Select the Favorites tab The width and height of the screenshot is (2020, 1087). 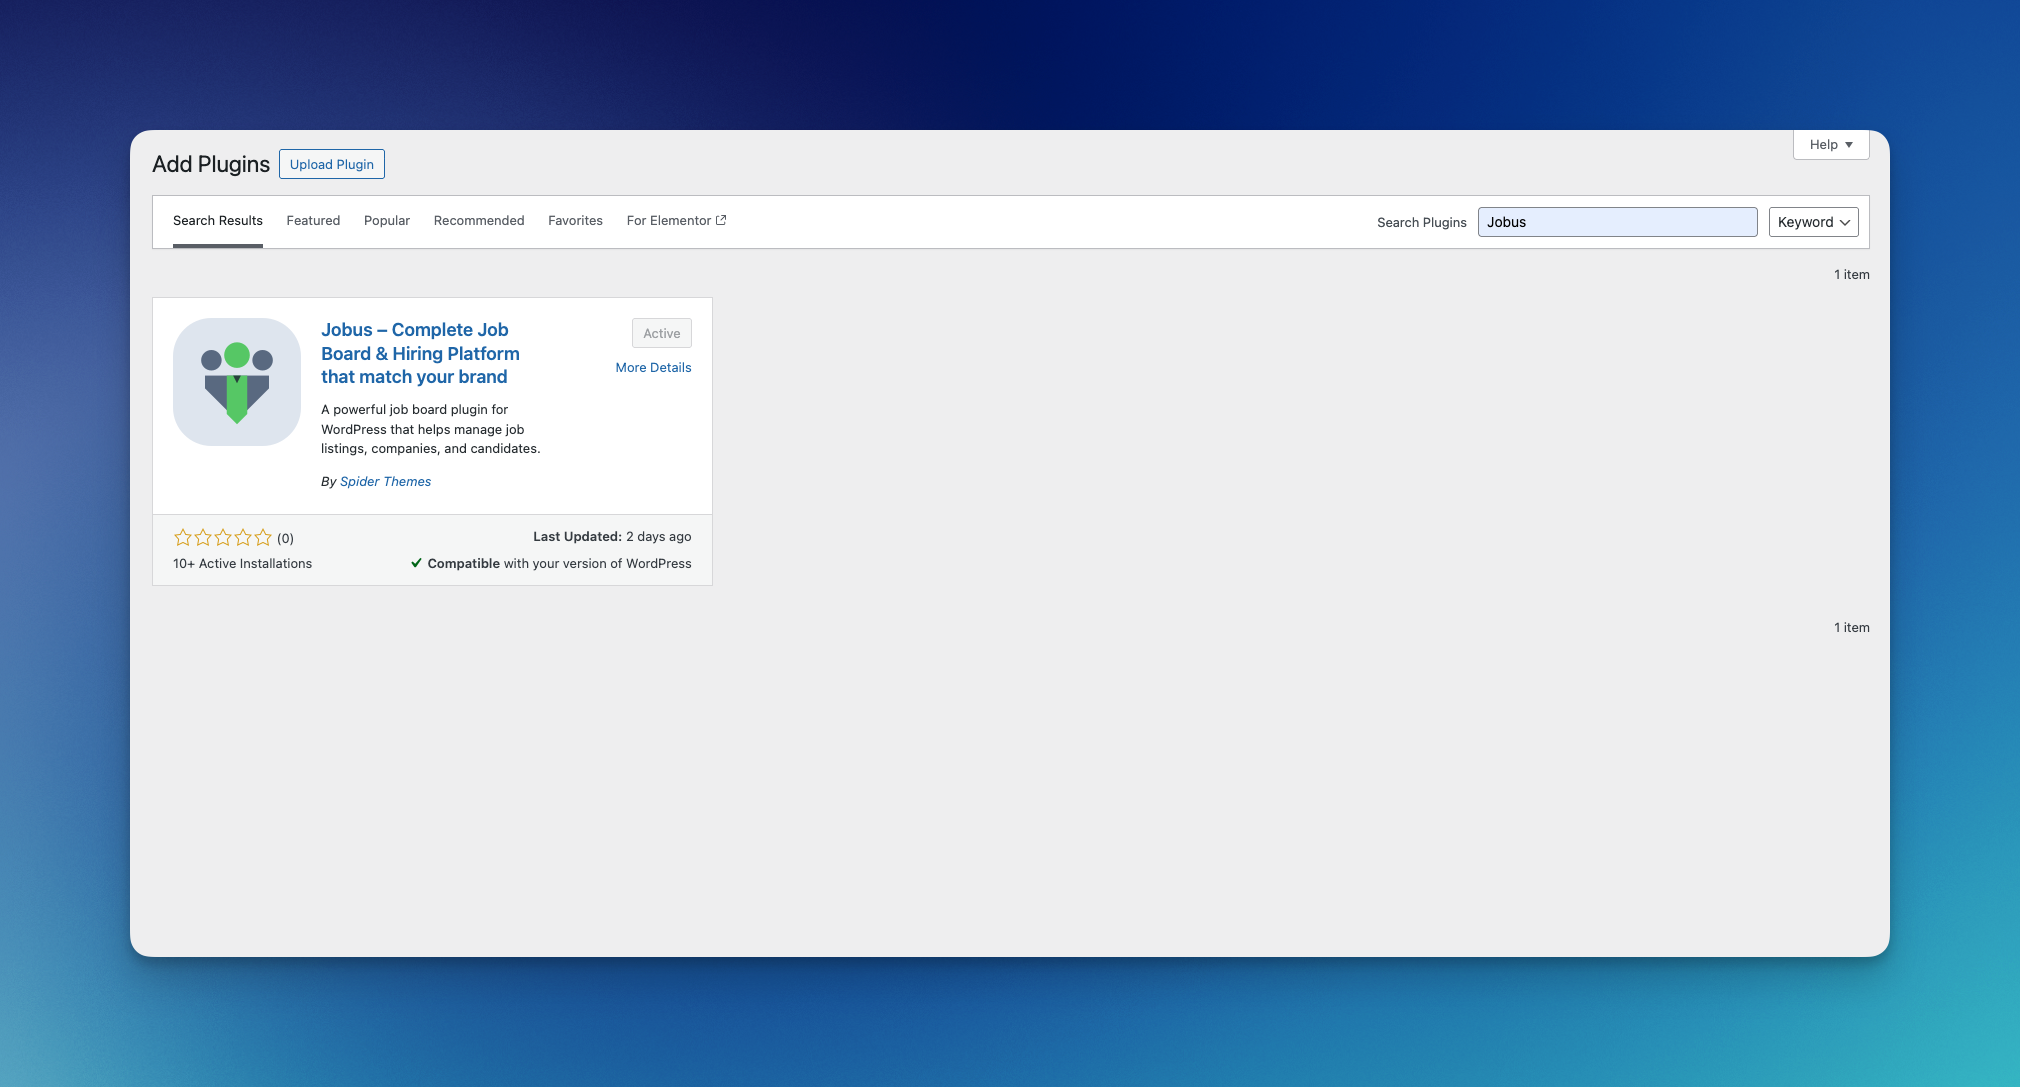click(x=575, y=220)
